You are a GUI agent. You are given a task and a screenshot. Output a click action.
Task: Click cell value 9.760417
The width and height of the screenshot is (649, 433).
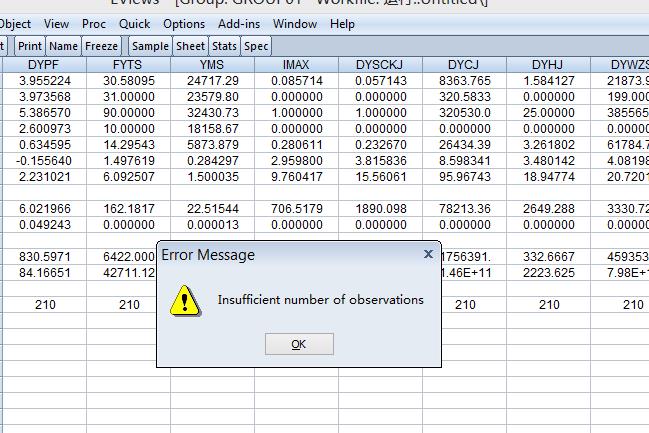[x=297, y=177]
